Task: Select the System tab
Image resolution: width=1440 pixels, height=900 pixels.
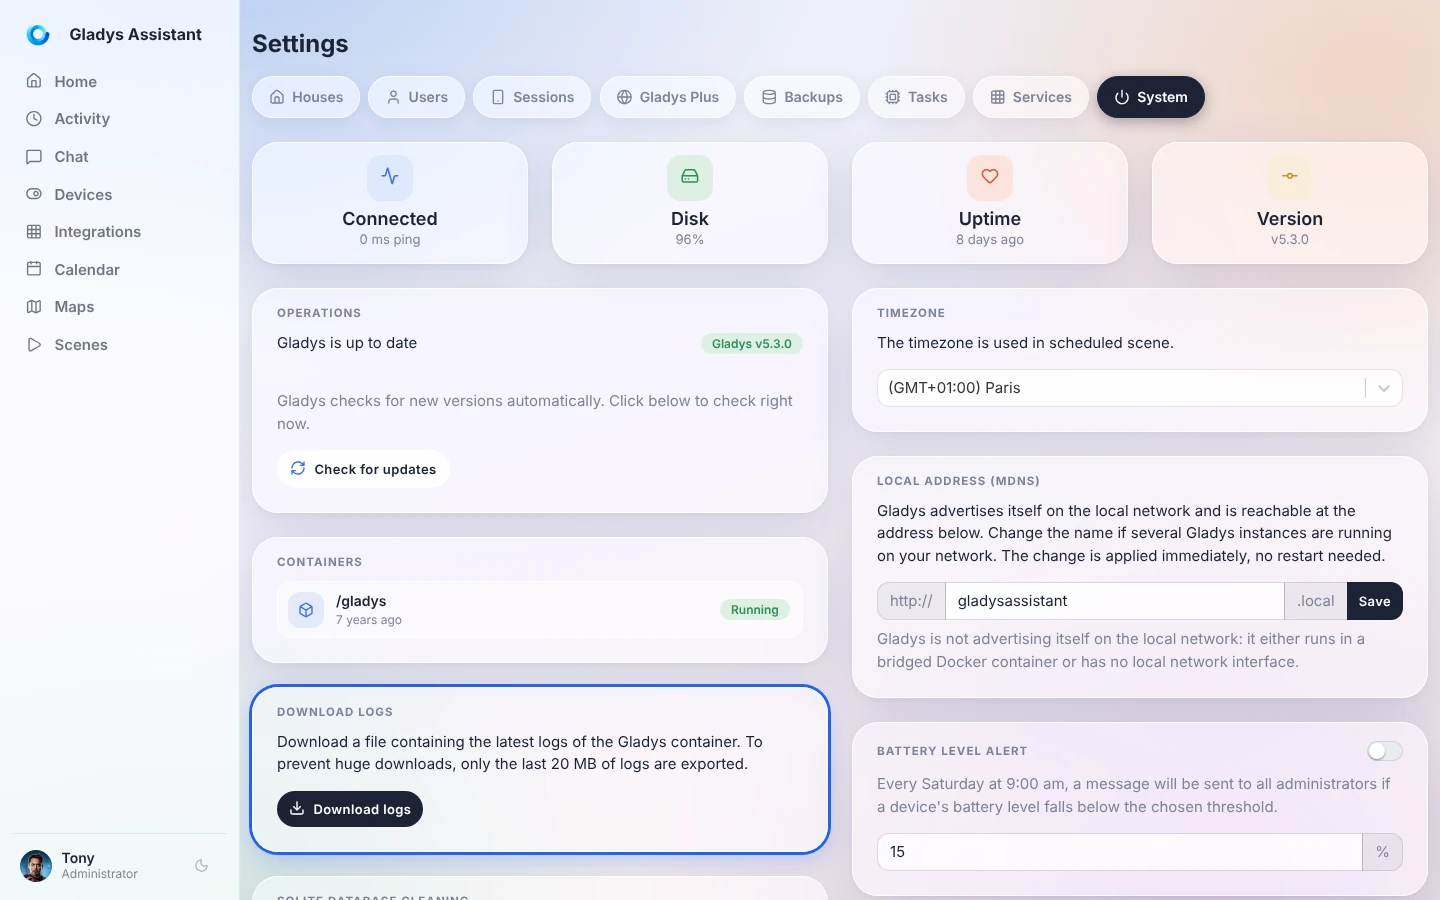Action: pyautogui.click(x=1151, y=97)
